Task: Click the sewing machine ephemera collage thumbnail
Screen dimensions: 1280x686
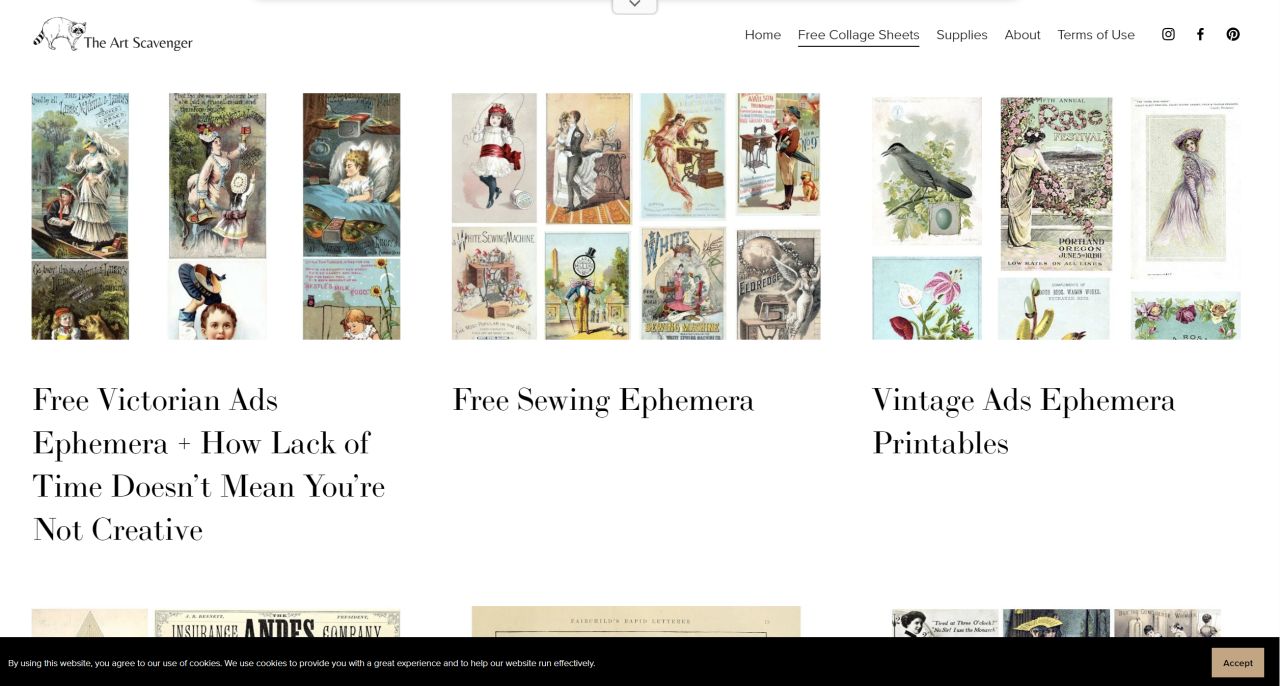Action: click(636, 216)
